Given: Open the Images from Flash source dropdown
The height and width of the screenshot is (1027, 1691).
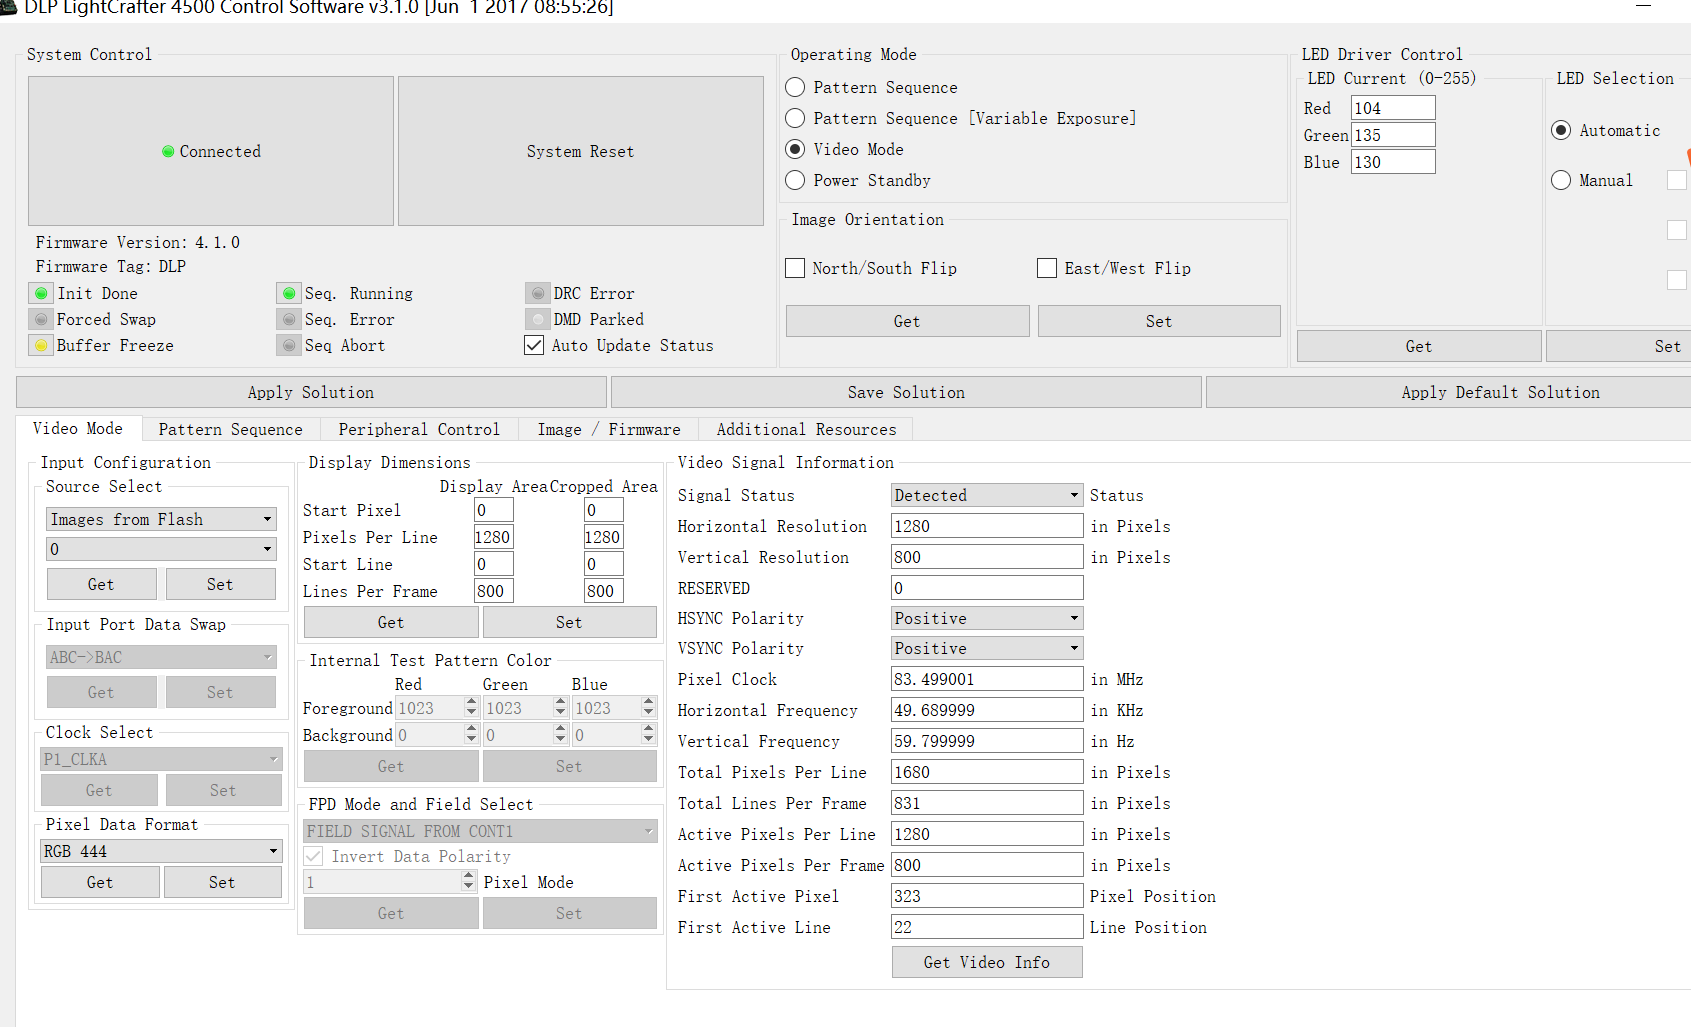Looking at the screenshot, I should click(160, 519).
